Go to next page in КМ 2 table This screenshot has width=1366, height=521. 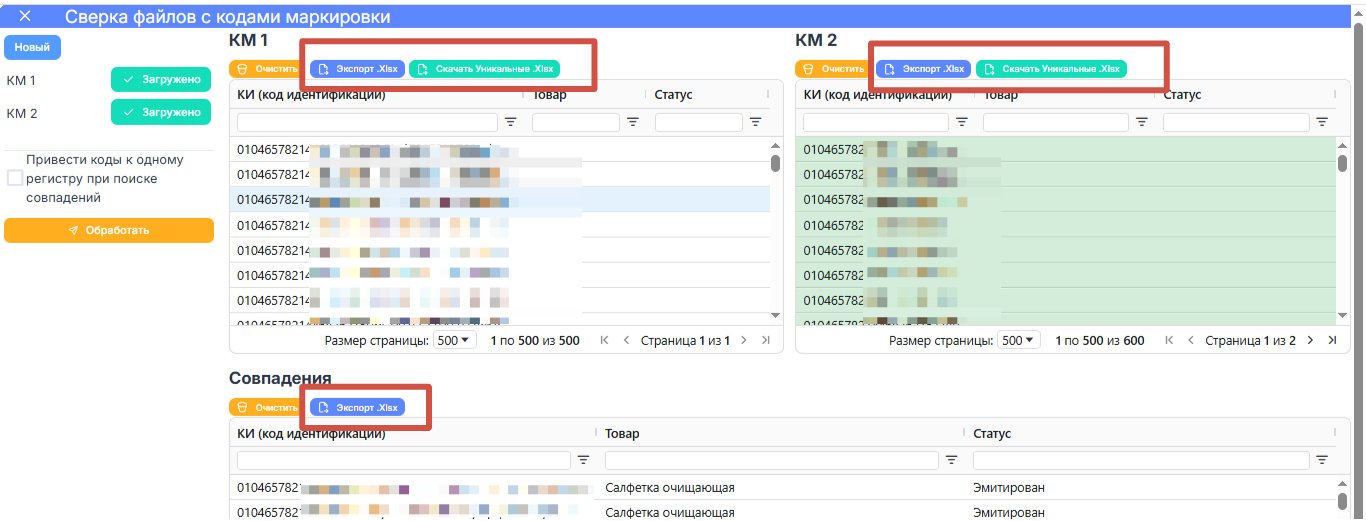[x=1312, y=340]
